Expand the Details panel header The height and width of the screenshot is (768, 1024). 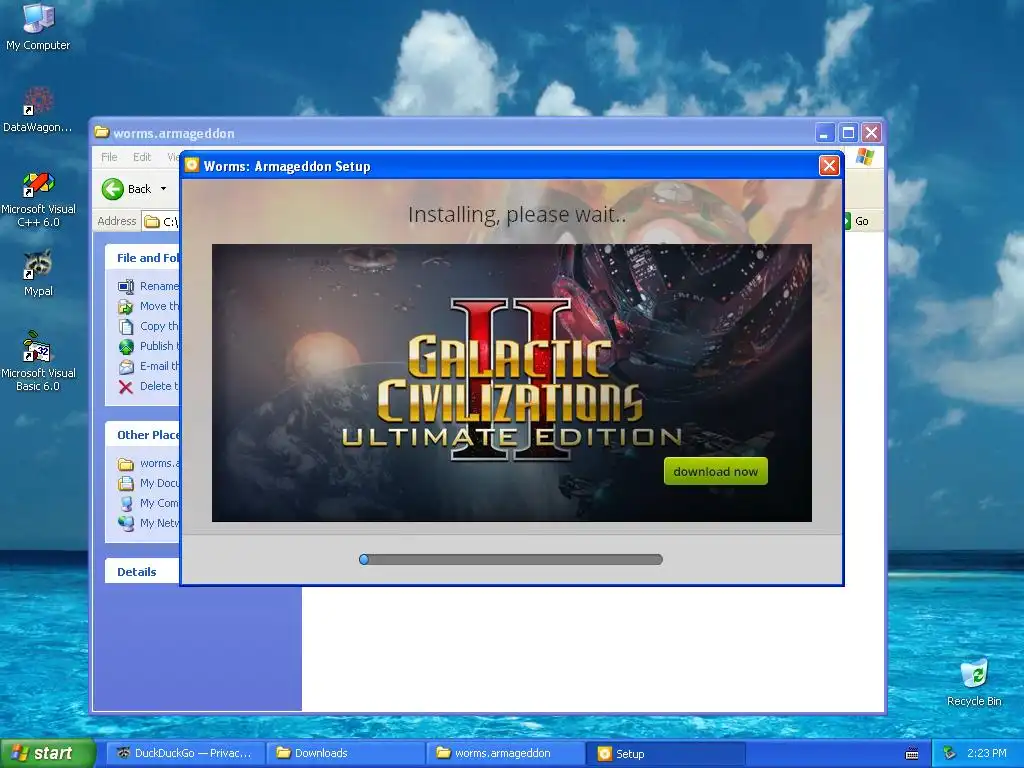coord(142,572)
